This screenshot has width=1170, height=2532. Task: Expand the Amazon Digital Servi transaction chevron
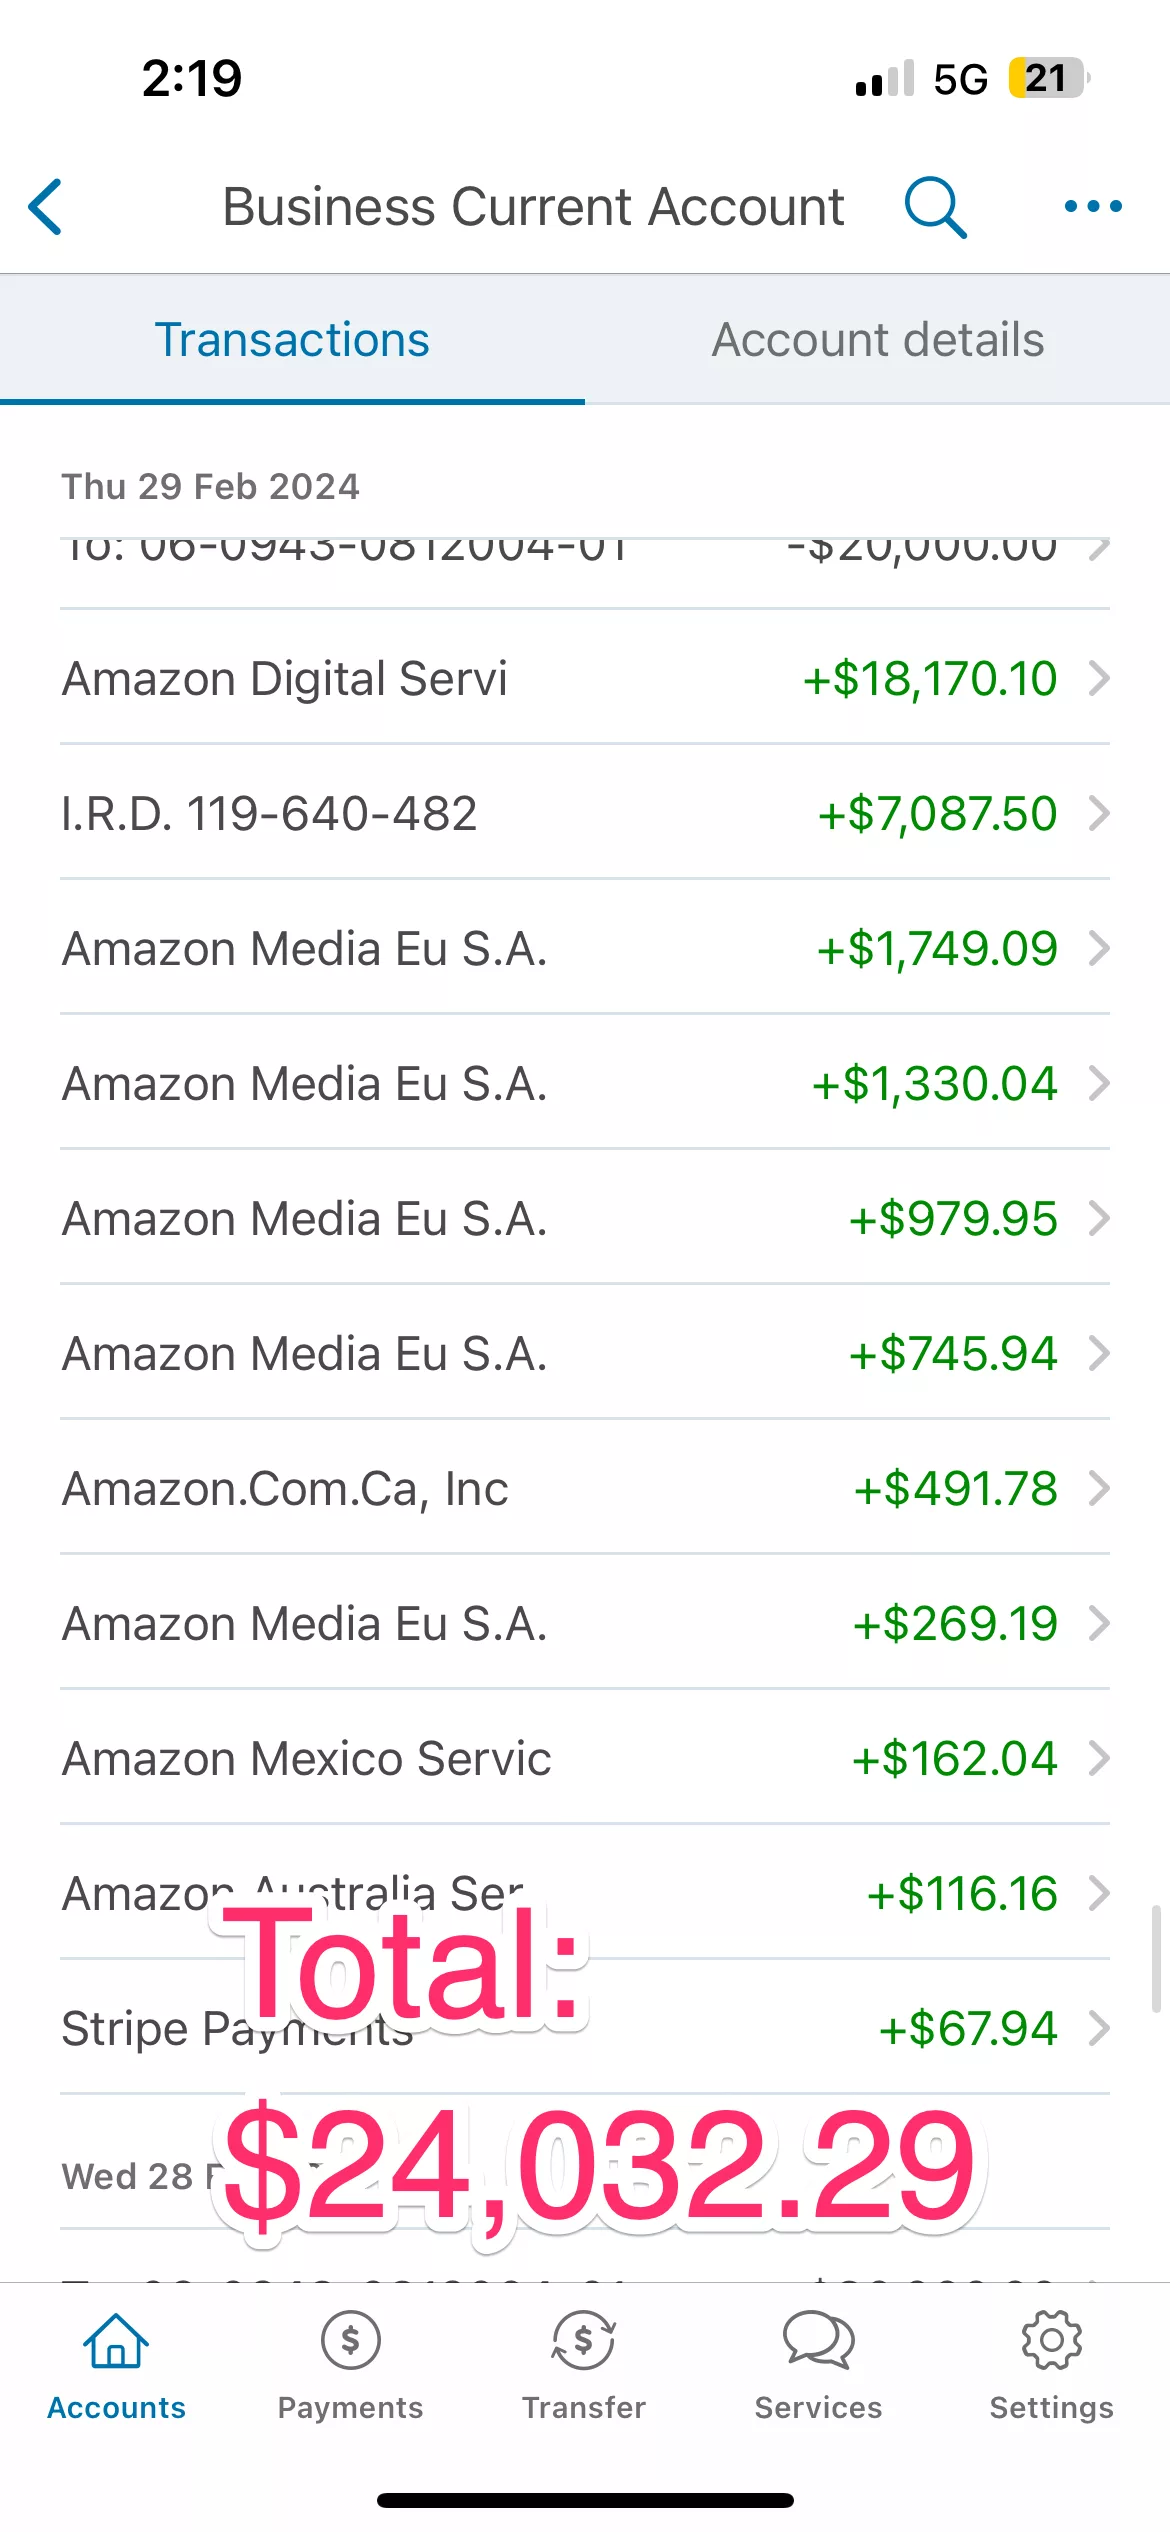(x=1099, y=678)
